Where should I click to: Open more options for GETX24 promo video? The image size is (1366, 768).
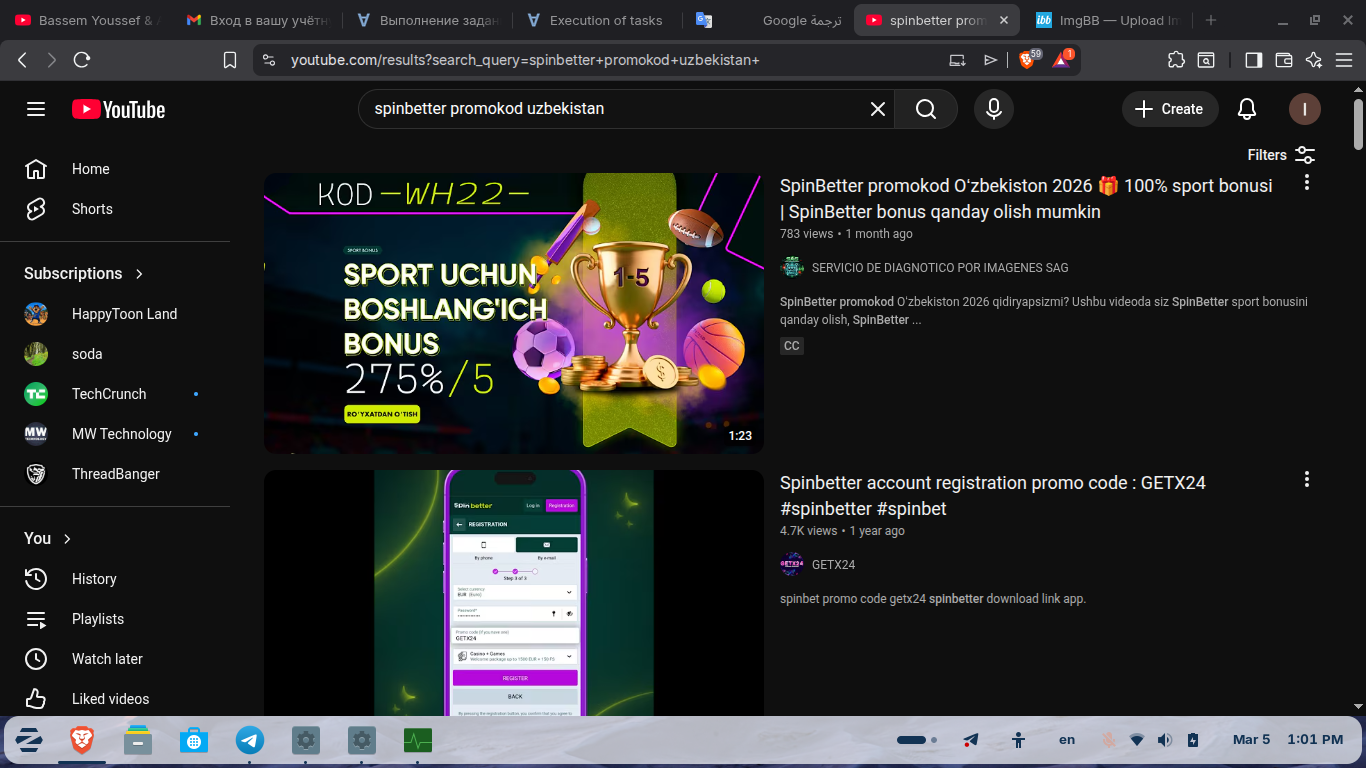(x=1306, y=480)
